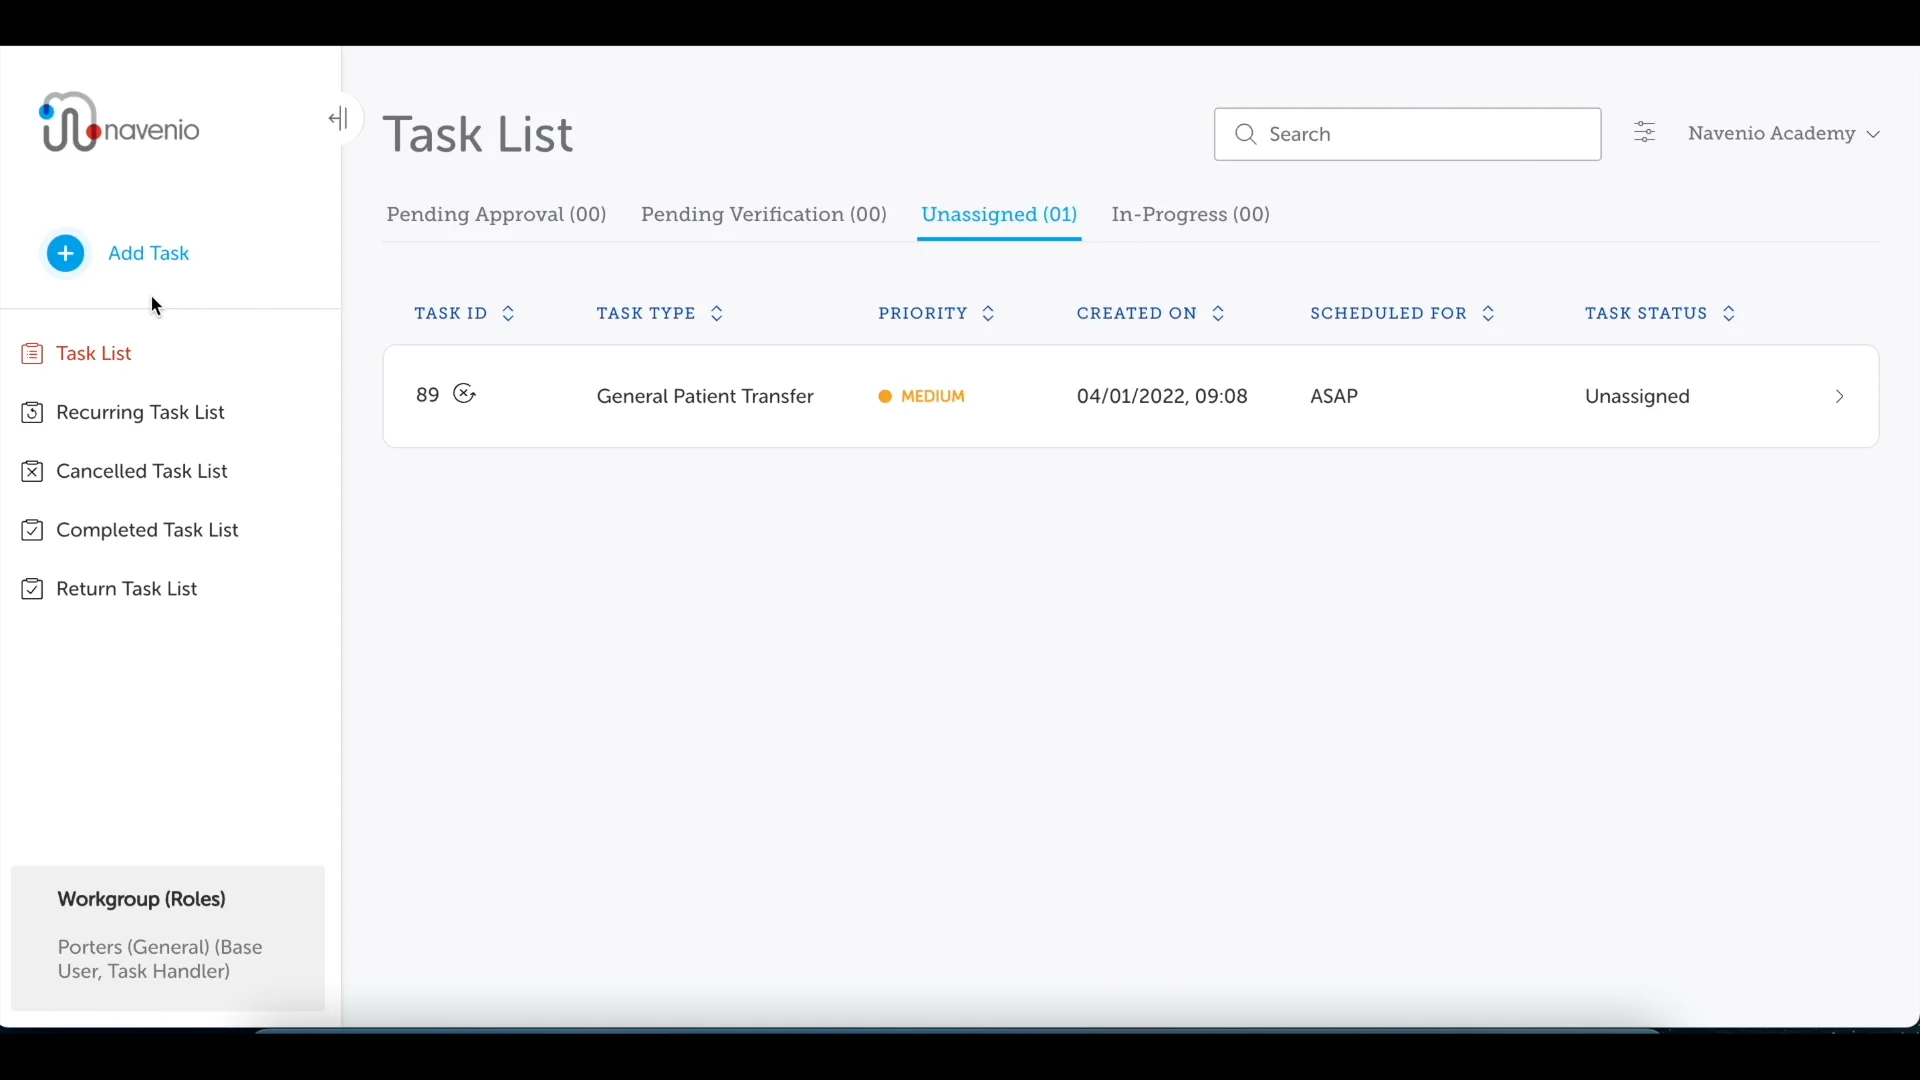This screenshot has width=1920, height=1080.
Task: Switch to In-Progress tab
Action: pos(1191,216)
